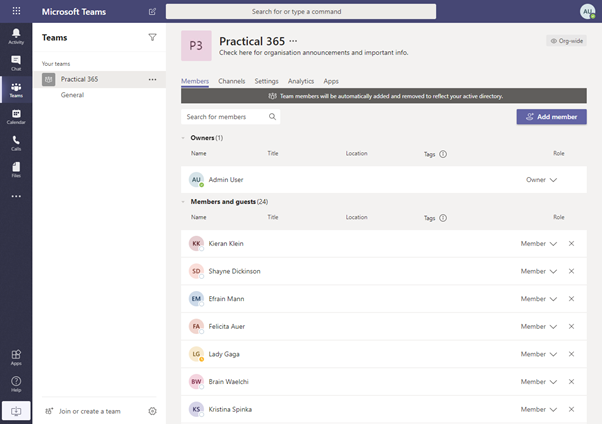Open Files in the sidebar
This screenshot has height=424, width=602.
[x=16, y=170]
